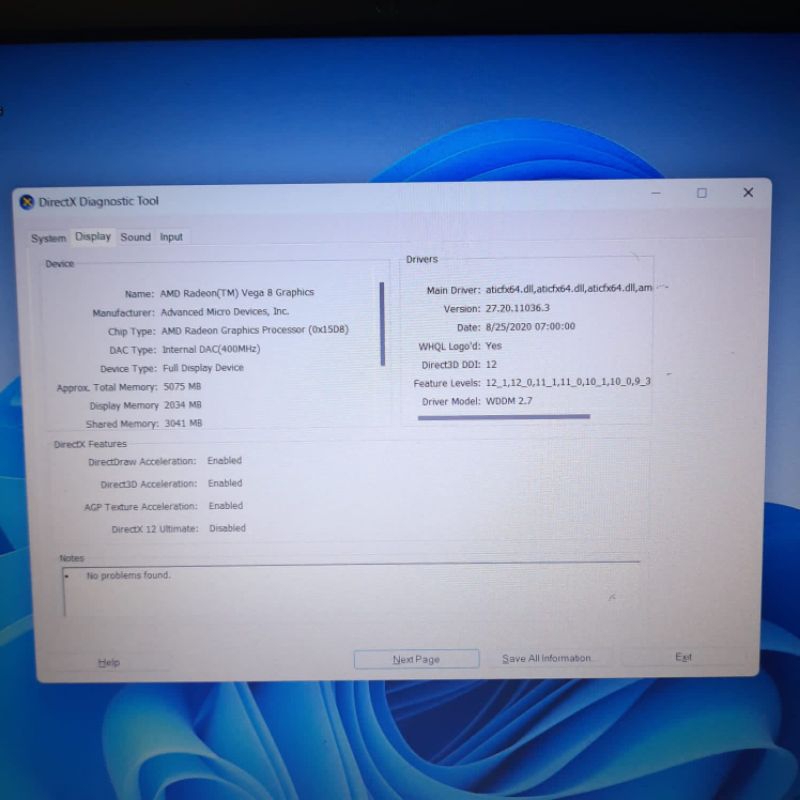Select the Display tab
The width and height of the screenshot is (800, 800).
[x=93, y=237]
